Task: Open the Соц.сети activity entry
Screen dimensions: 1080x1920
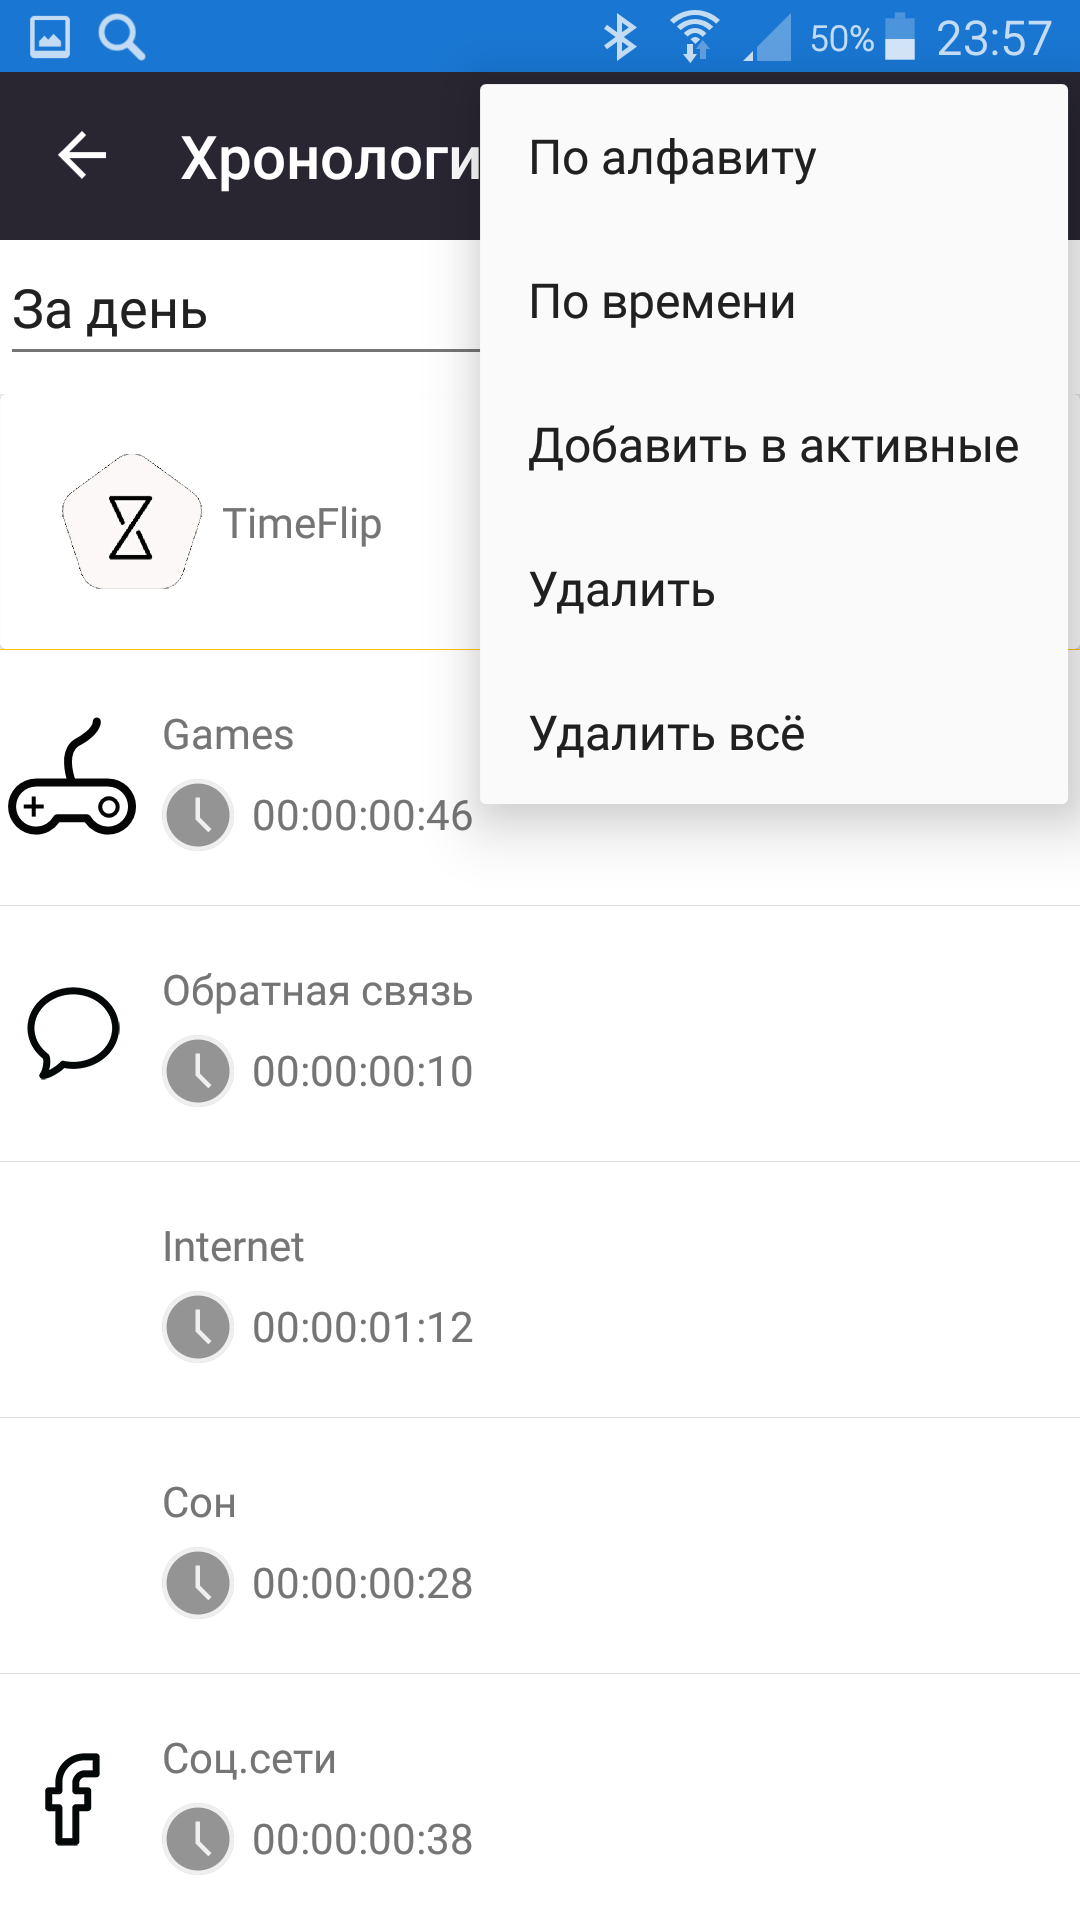Action: click(540, 1797)
